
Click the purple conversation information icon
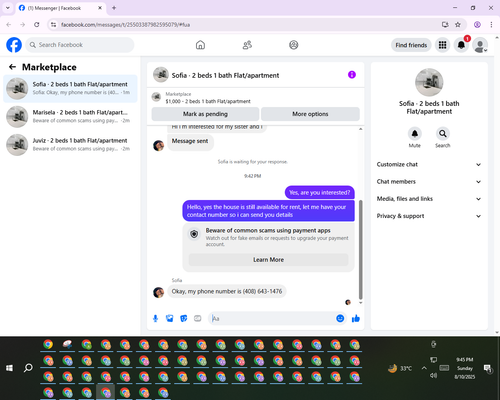coord(352,75)
